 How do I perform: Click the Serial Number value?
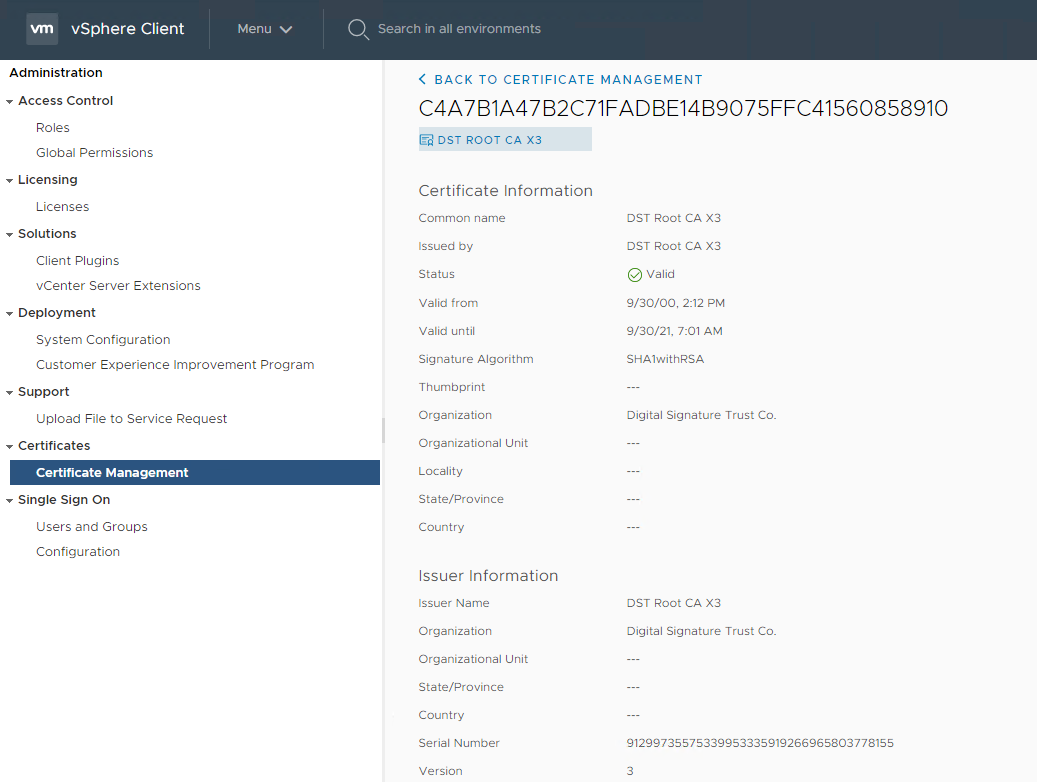coord(760,743)
